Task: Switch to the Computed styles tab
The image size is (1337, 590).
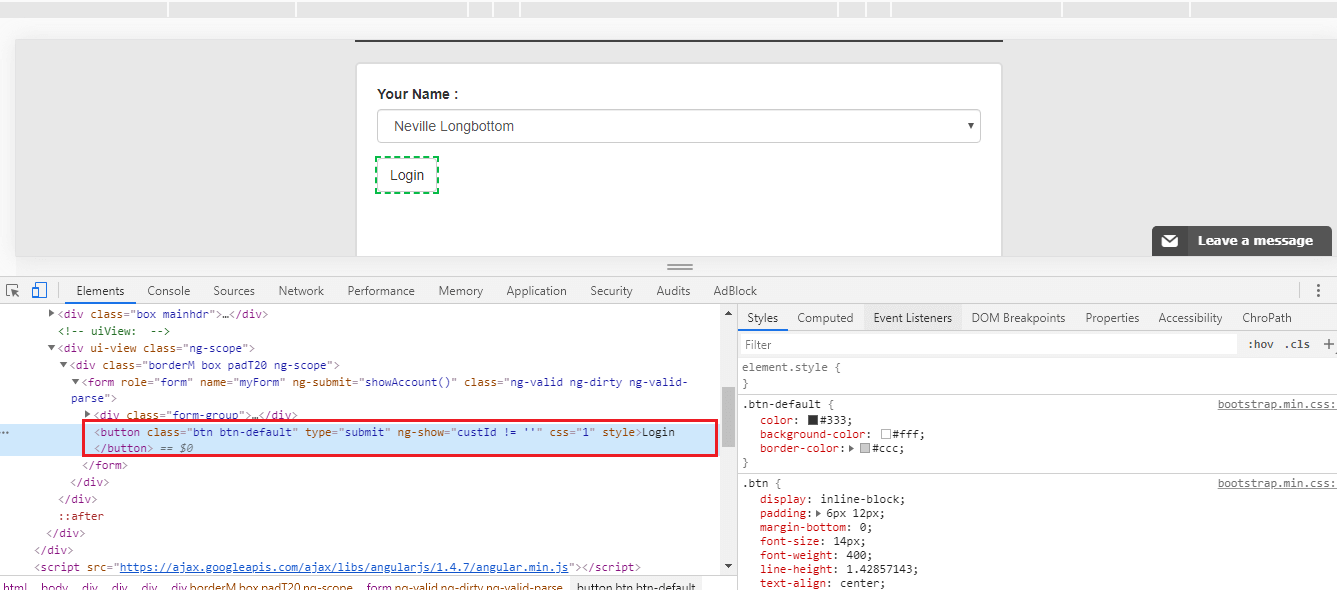Action: [825, 318]
